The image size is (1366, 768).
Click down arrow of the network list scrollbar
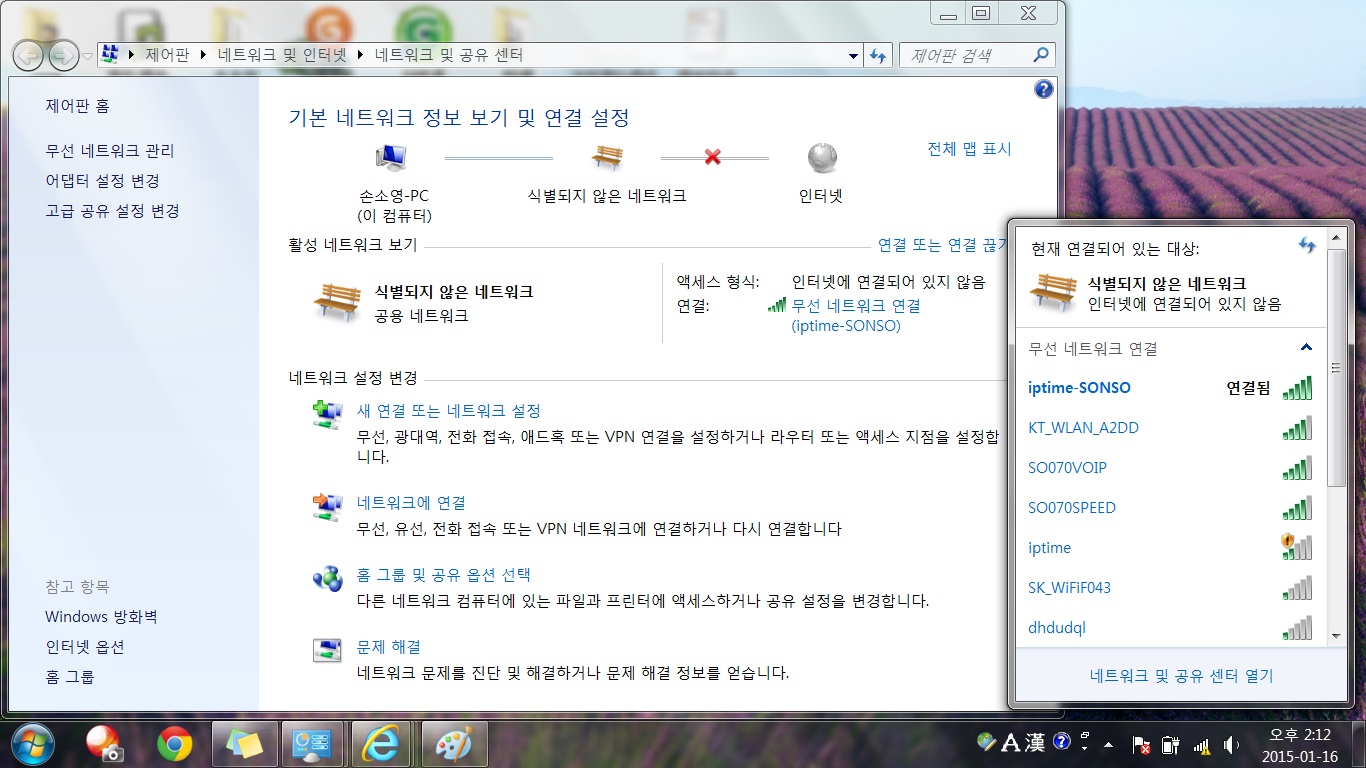[x=1336, y=635]
